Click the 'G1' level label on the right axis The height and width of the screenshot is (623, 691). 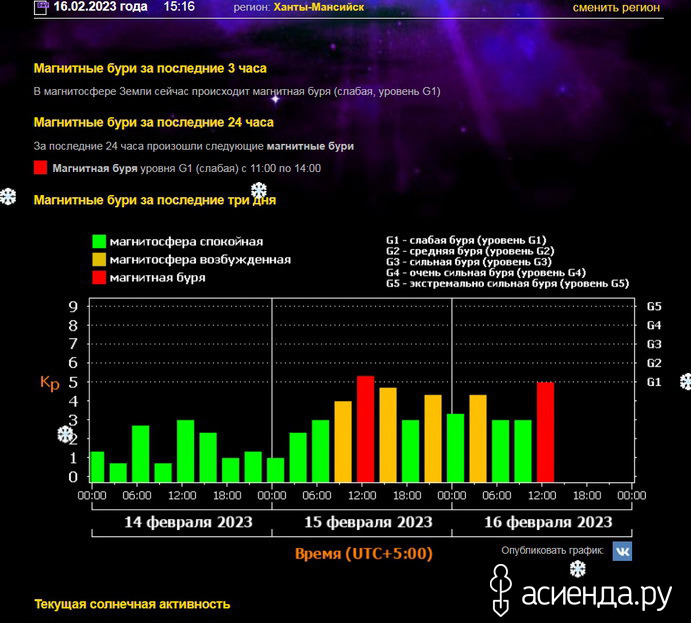(x=654, y=382)
